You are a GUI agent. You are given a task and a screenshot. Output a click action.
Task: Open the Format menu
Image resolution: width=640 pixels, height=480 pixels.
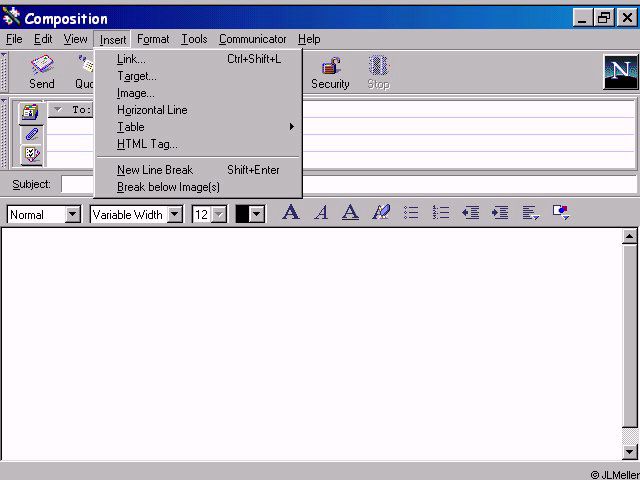coord(153,39)
